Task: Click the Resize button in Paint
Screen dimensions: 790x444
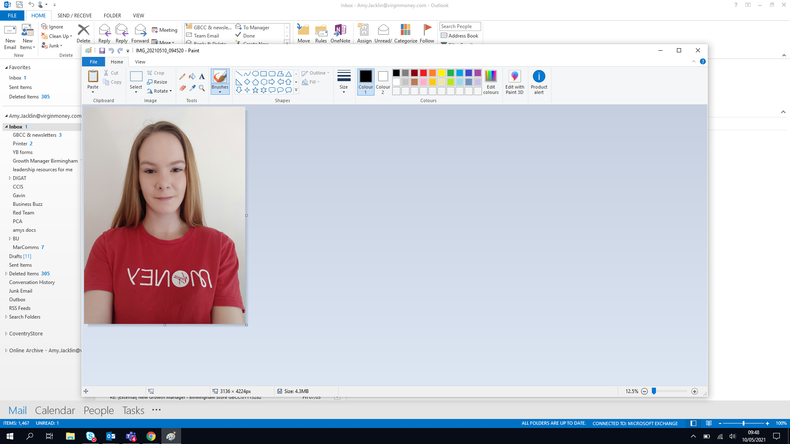Action: tap(157, 82)
